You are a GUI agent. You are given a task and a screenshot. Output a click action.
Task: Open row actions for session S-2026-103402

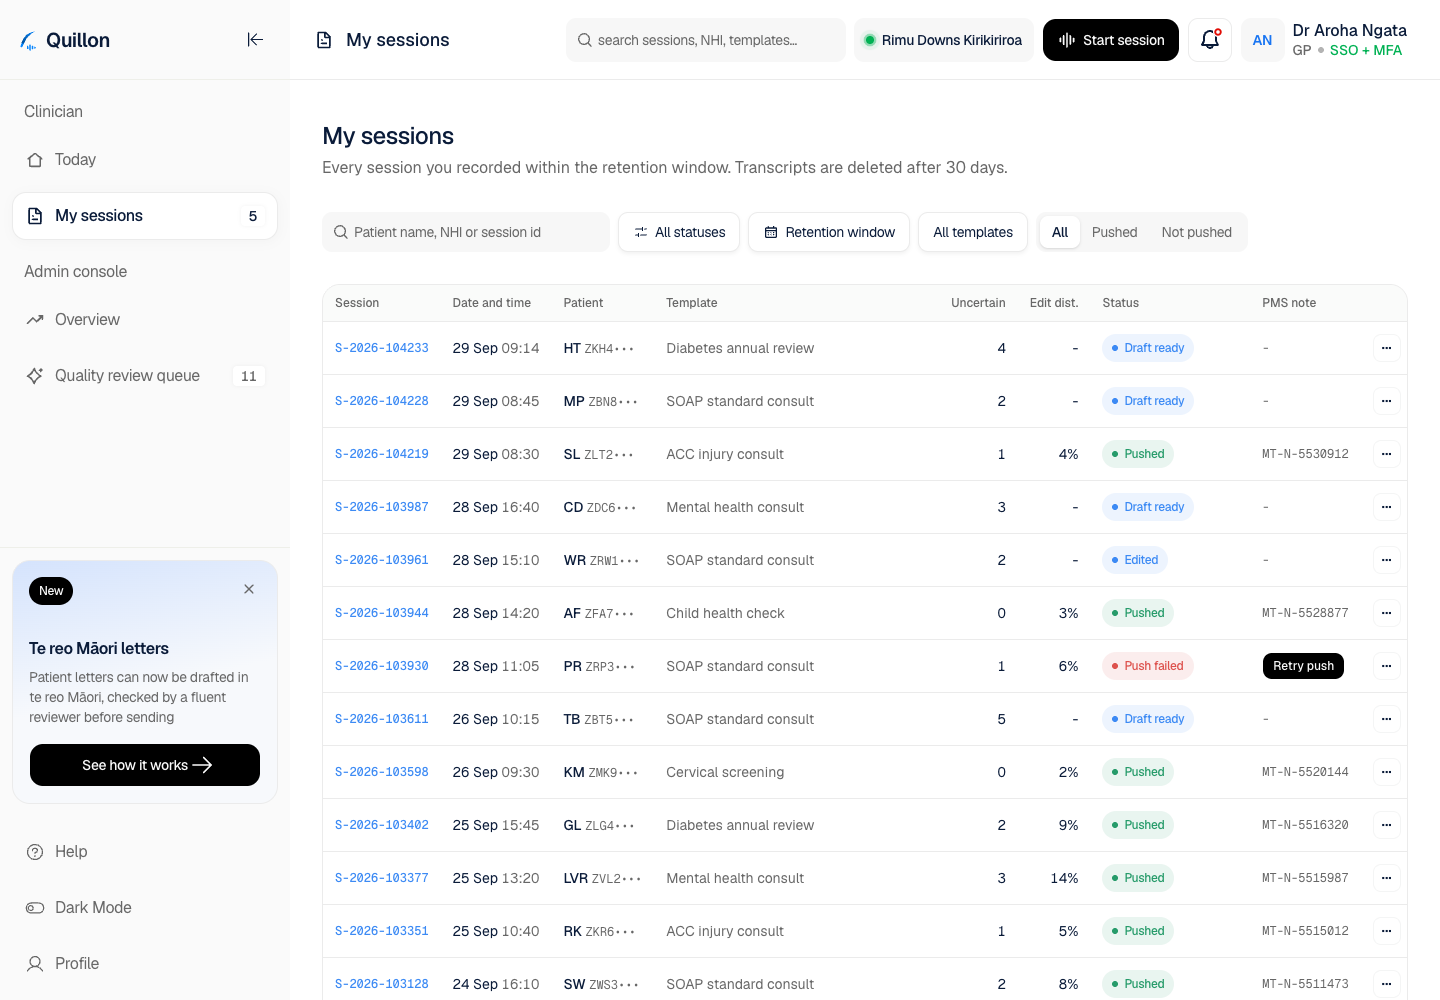coord(1386,825)
